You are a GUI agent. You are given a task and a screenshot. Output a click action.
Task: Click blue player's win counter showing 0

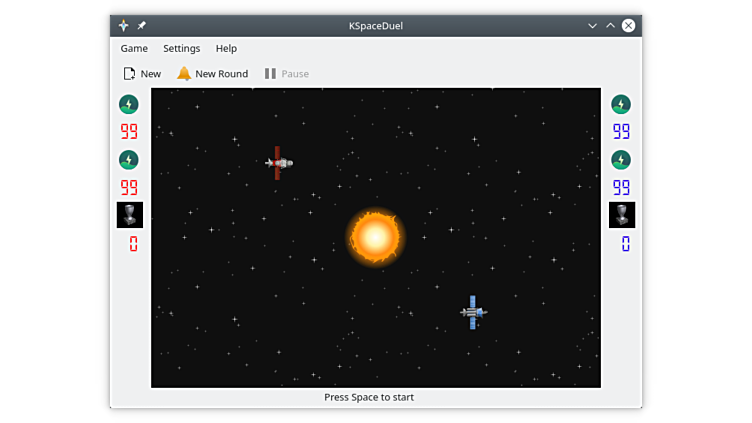pyautogui.click(x=625, y=244)
